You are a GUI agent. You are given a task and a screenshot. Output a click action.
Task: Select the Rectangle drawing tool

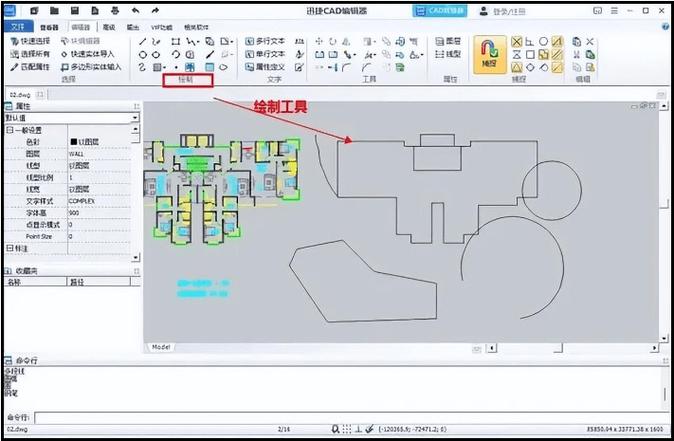[x=175, y=42]
